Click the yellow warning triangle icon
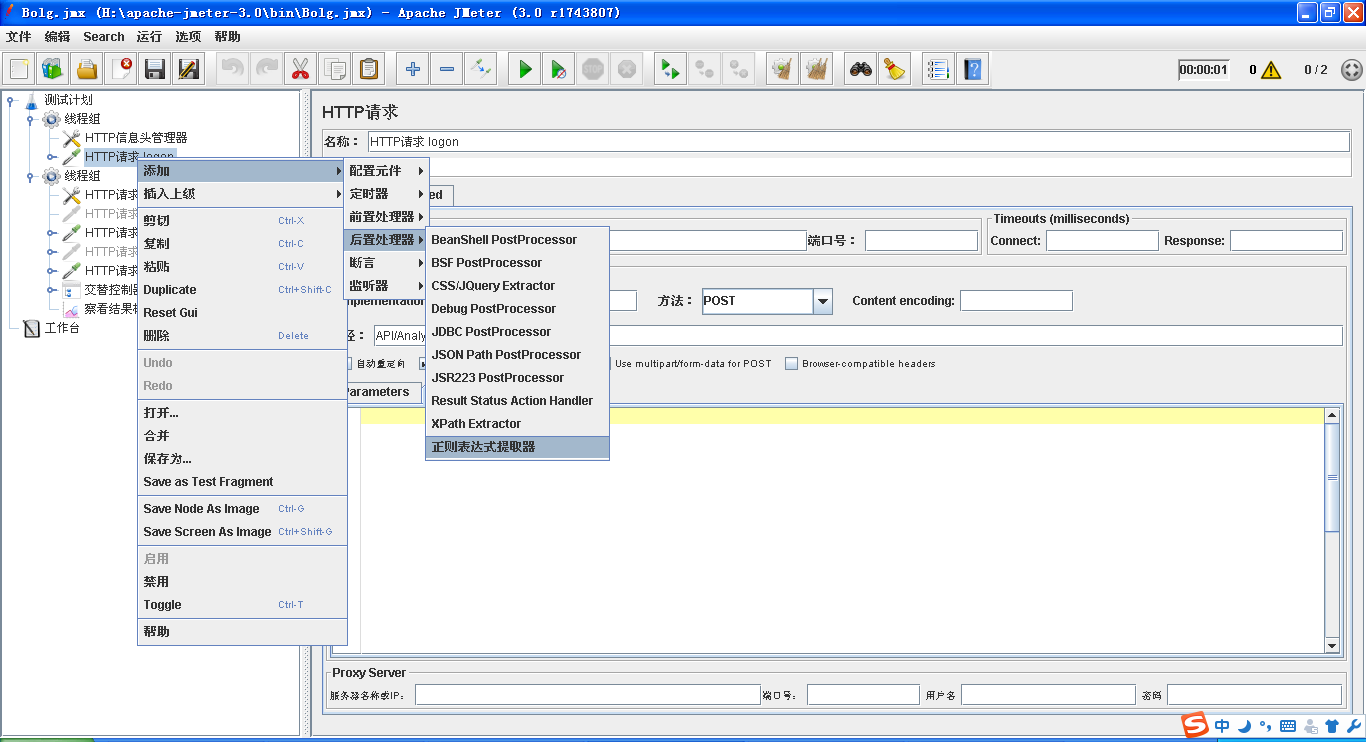The width and height of the screenshot is (1366, 742). (x=1271, y=70)
